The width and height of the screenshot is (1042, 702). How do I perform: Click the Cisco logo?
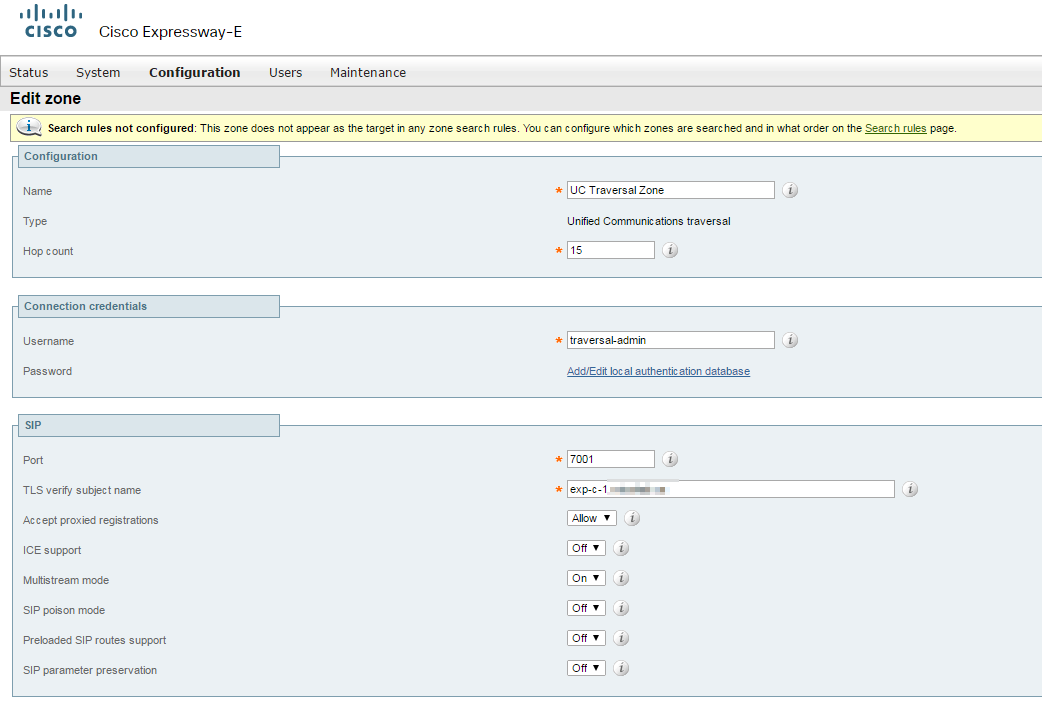[x=51, y=21]
